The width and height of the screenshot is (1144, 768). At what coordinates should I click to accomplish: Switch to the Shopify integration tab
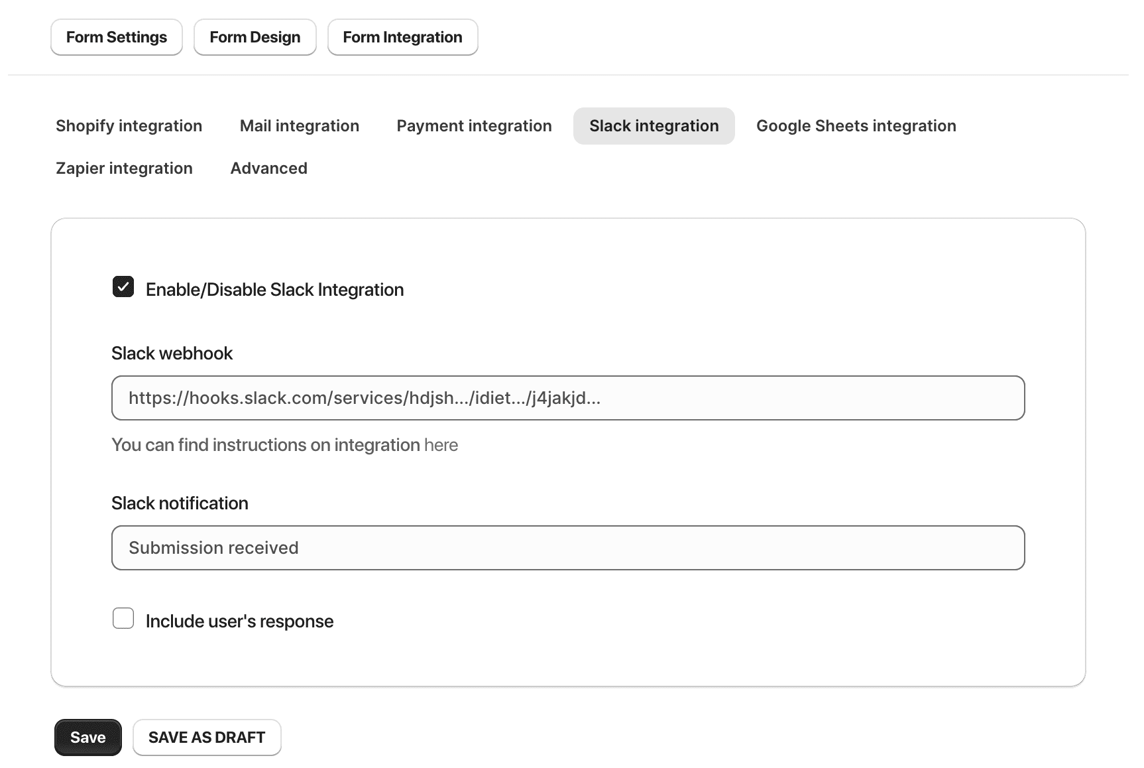point(129,126)
